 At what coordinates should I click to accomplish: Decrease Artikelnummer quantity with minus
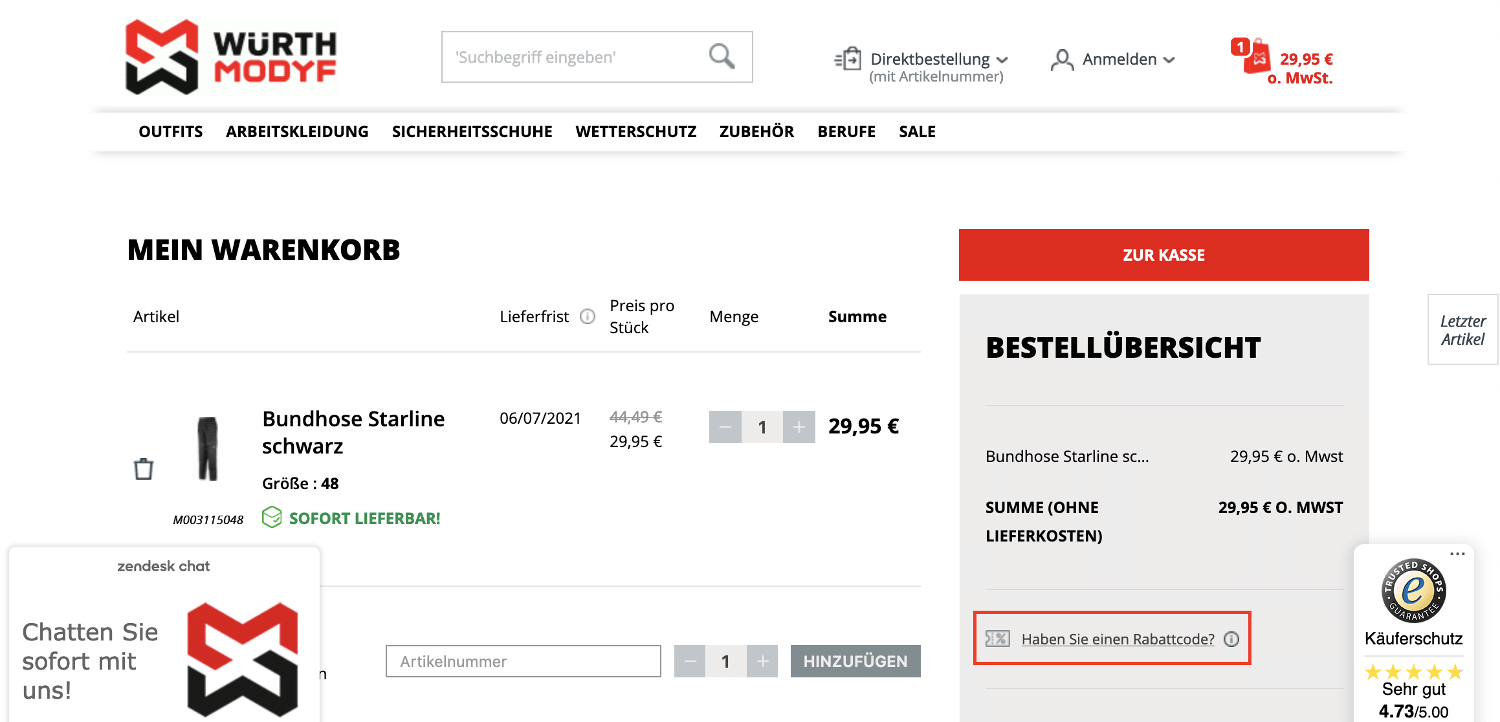[690, 661]
